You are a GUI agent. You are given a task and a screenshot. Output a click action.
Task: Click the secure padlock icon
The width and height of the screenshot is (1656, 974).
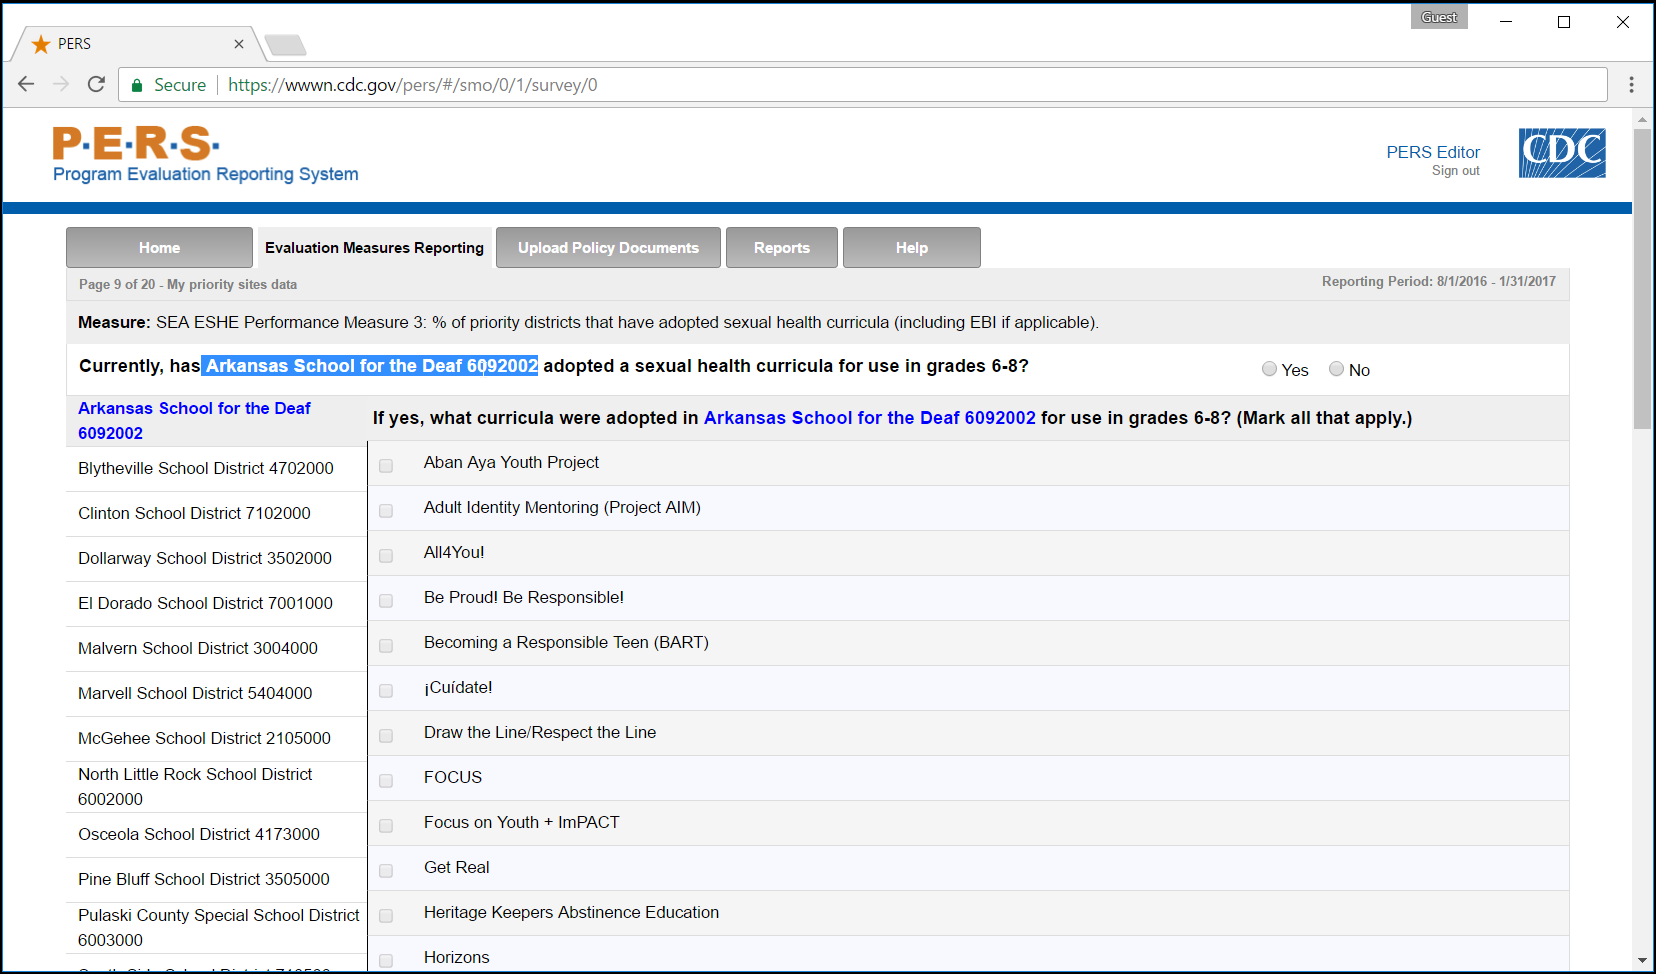pyautogui.click(x=137, y=85)
